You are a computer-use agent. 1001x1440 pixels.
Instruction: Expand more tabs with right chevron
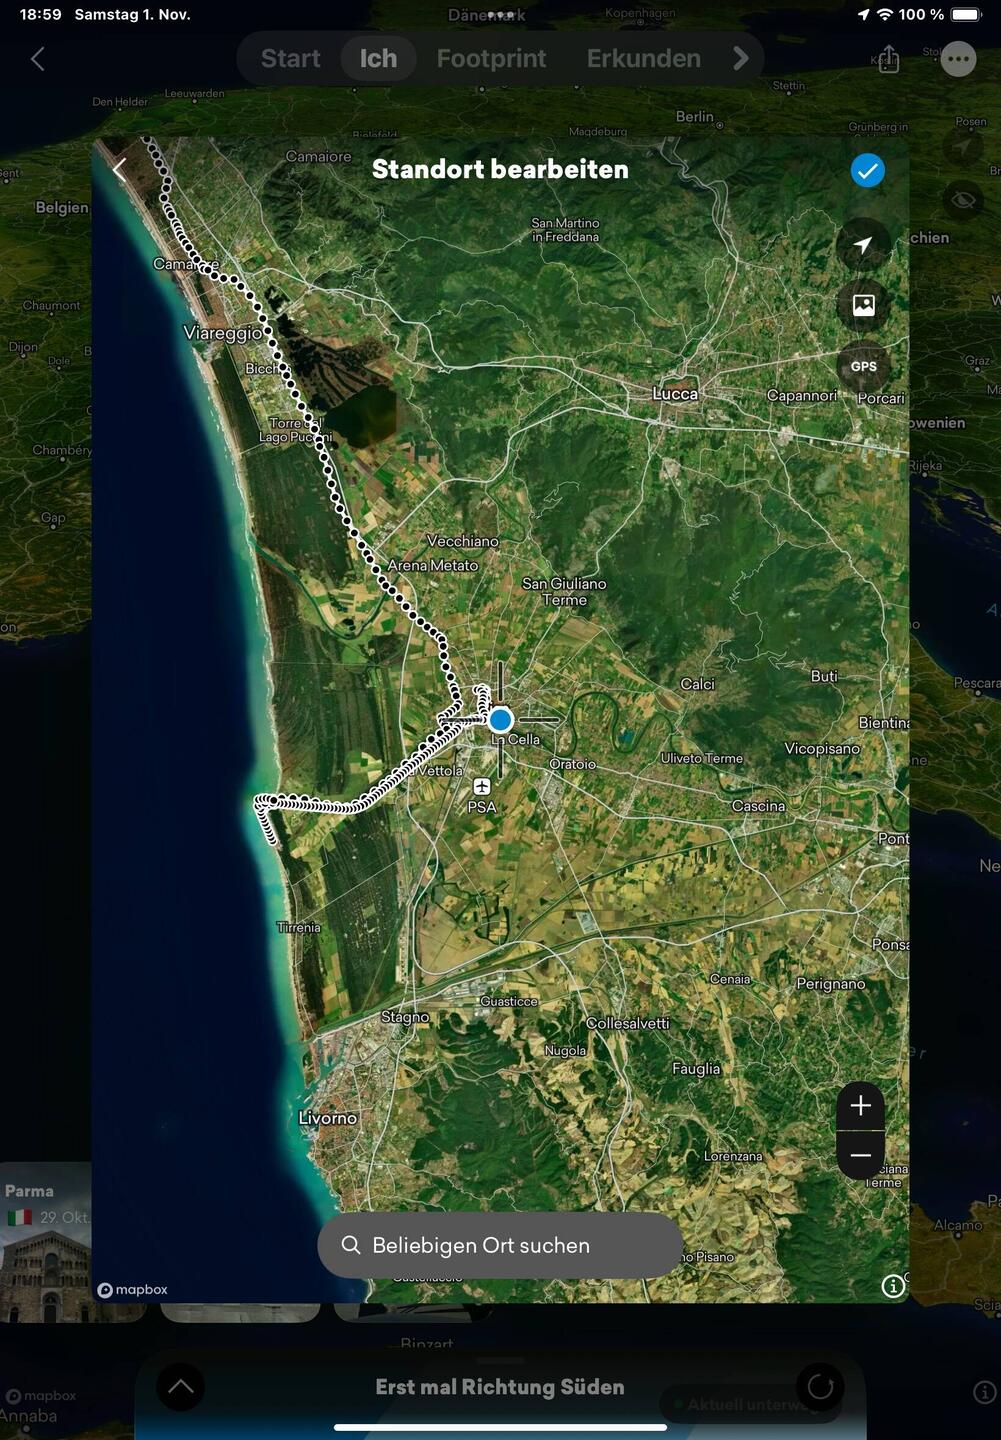[x=740, y=59]
